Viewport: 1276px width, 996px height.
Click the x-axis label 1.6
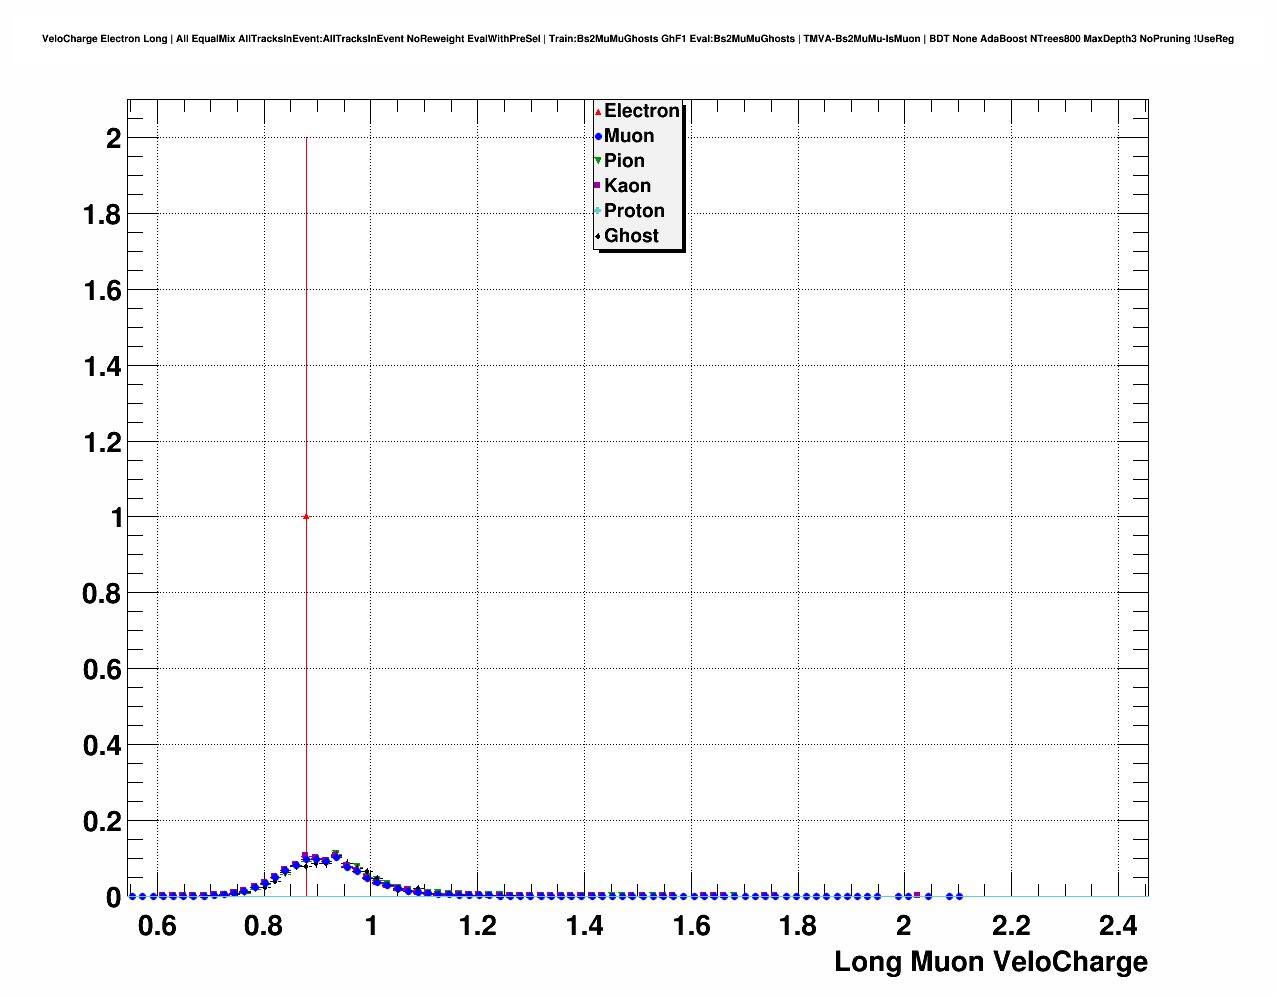[691, 926]
